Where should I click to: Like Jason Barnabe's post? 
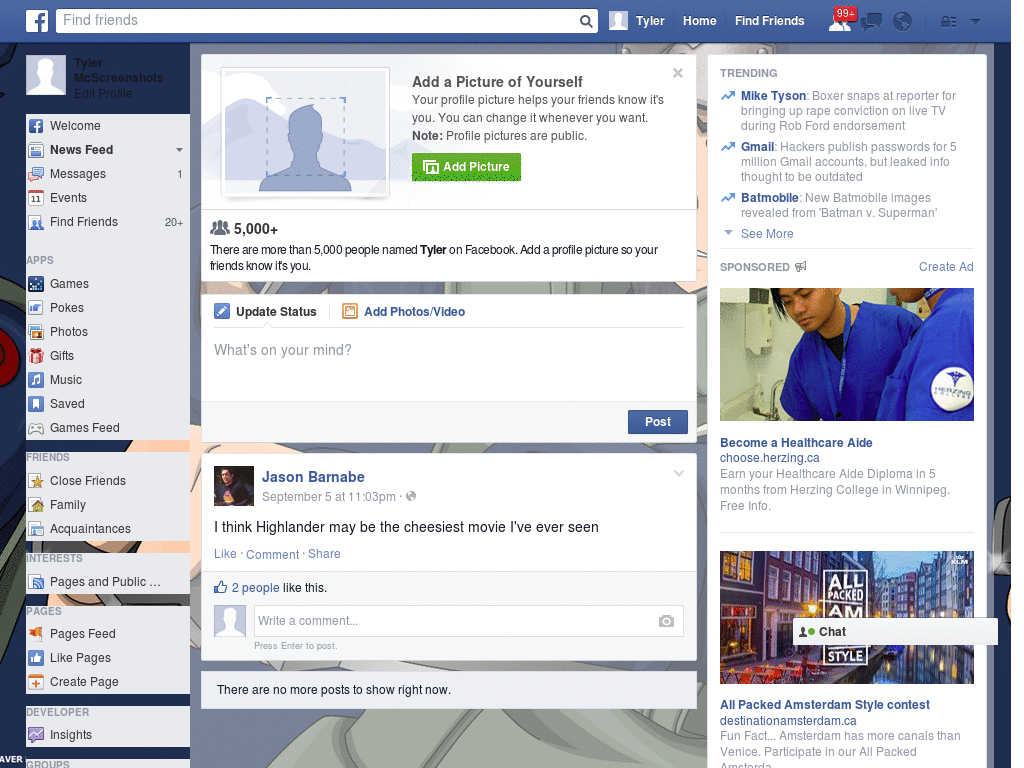coord(225,554)
